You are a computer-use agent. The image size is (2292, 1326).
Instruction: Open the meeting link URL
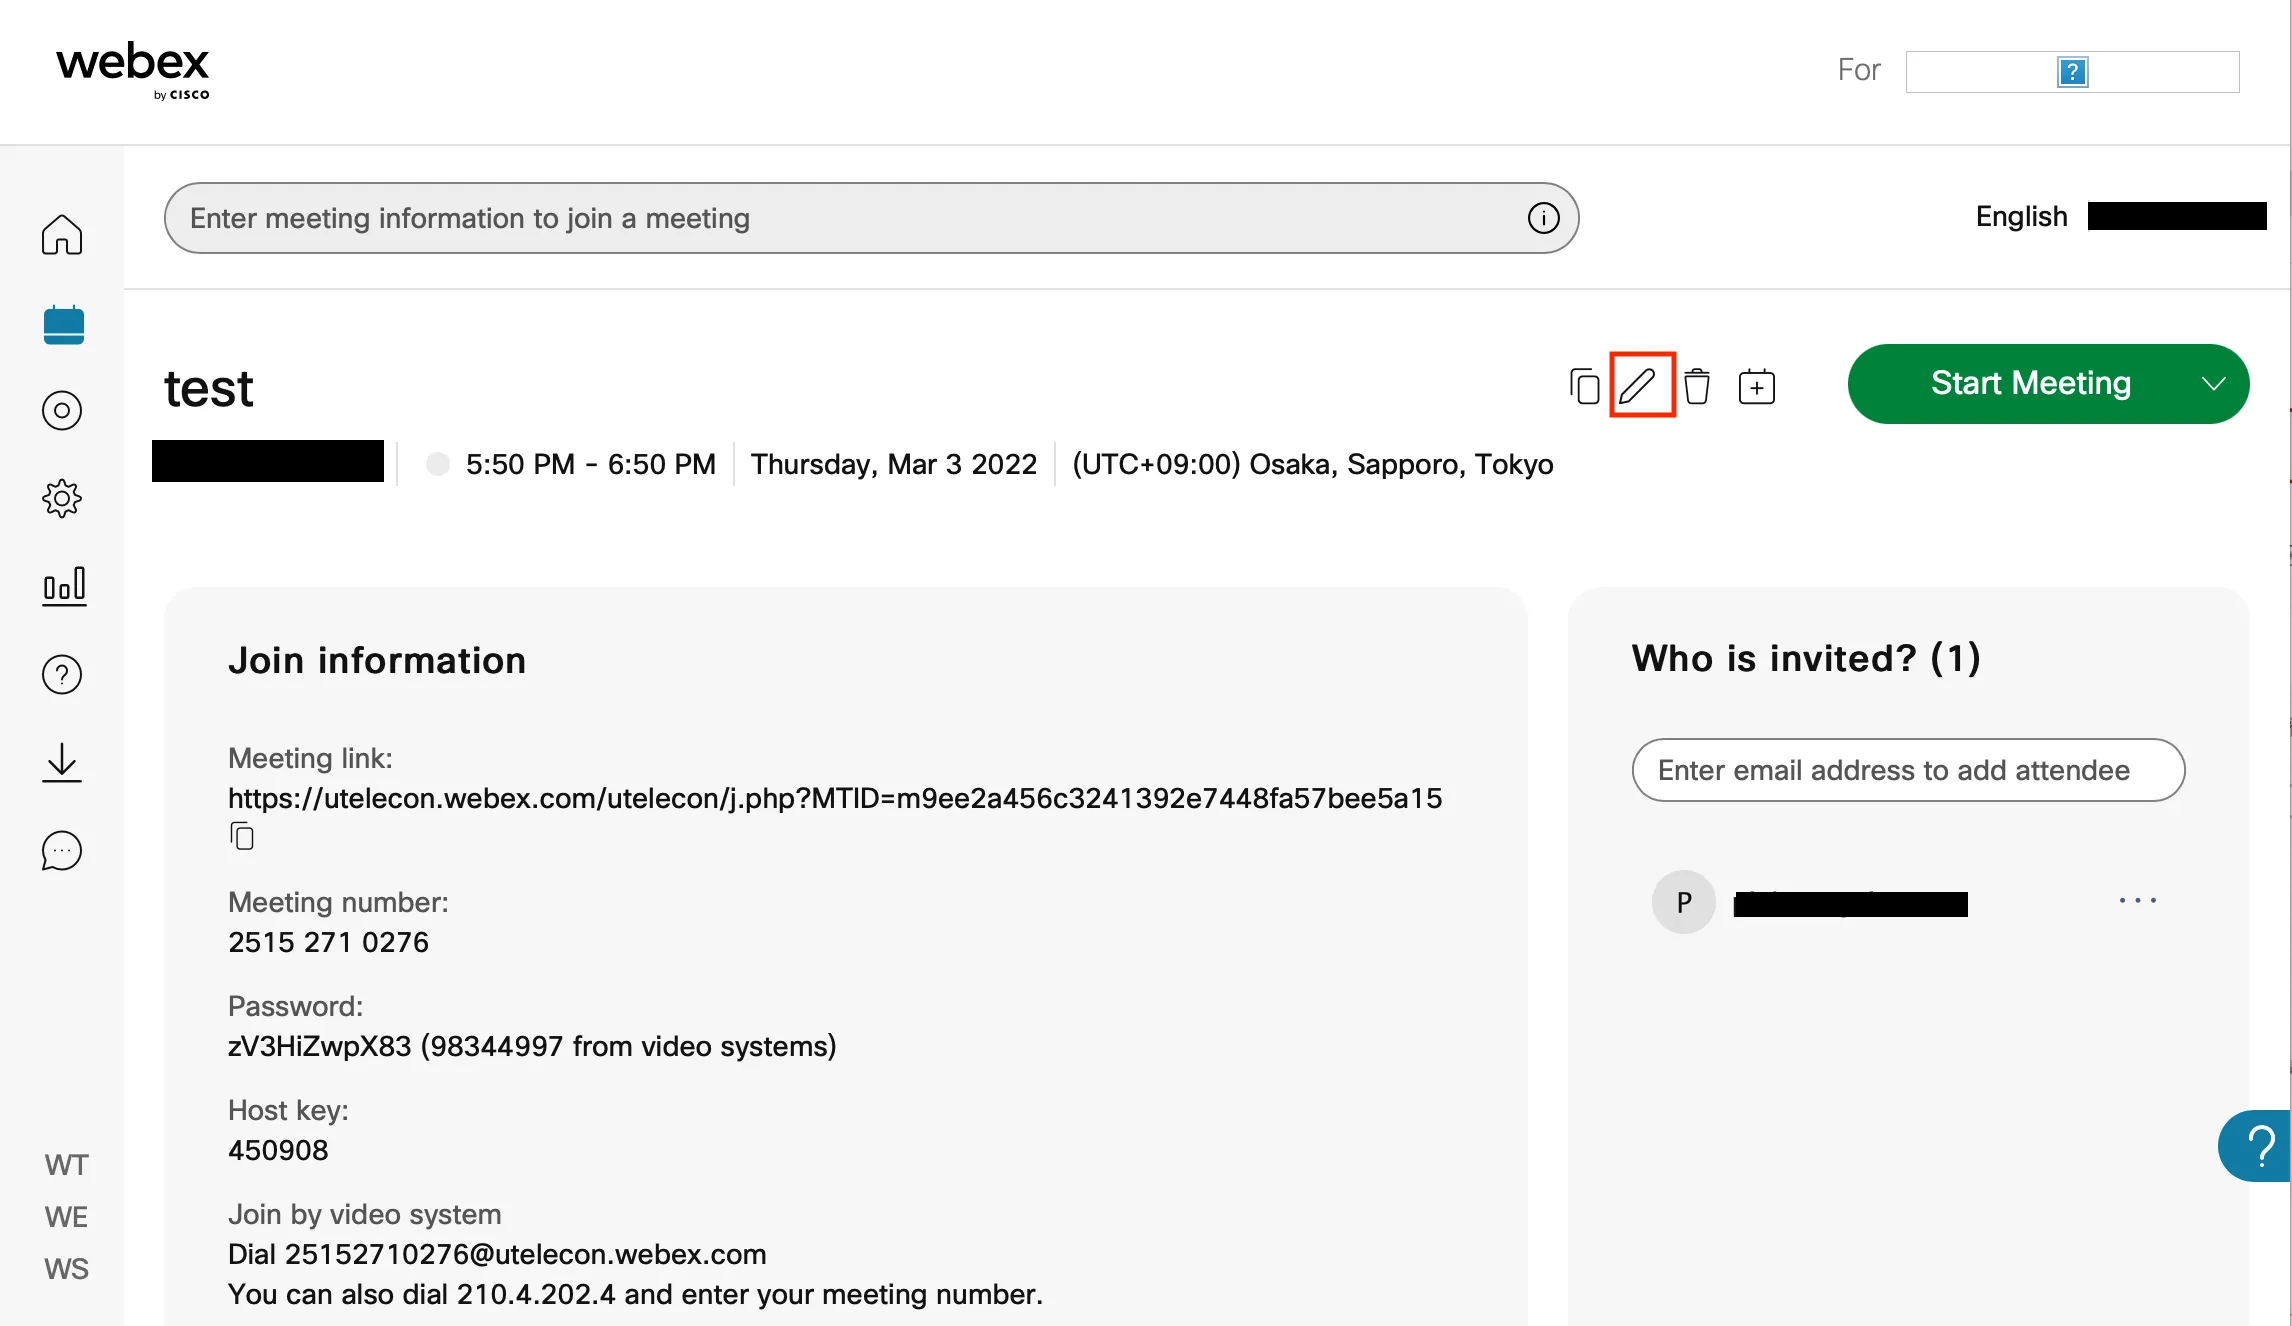point(834,798)
